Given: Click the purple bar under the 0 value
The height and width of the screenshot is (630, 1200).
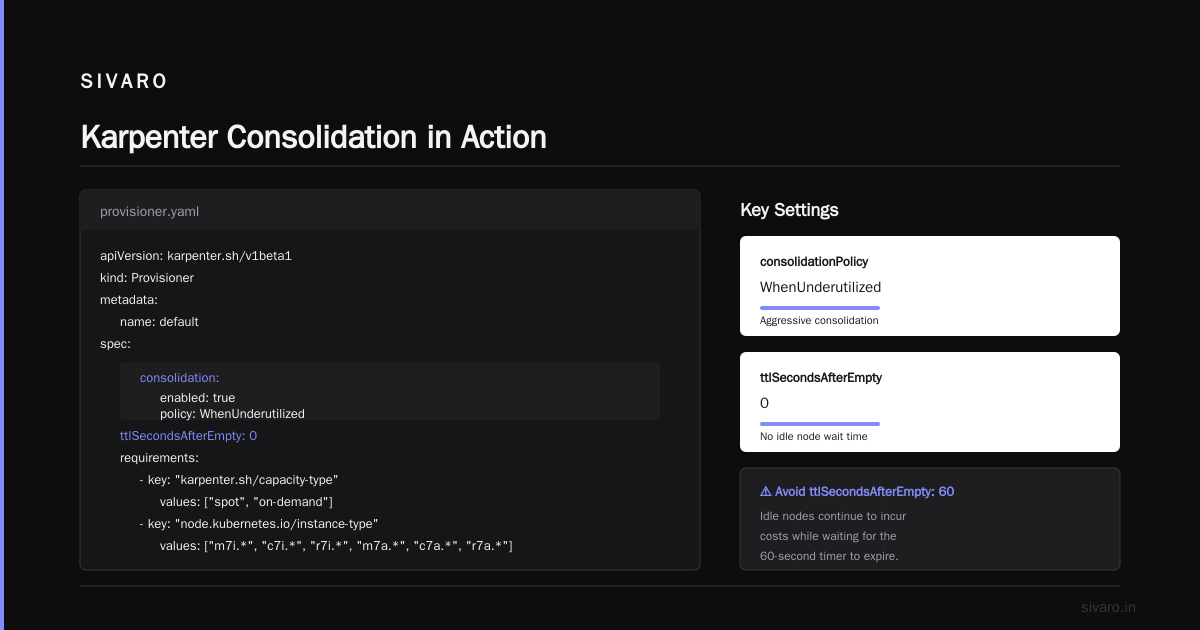Looking at the screenshot, I should (x=820, y=424).
